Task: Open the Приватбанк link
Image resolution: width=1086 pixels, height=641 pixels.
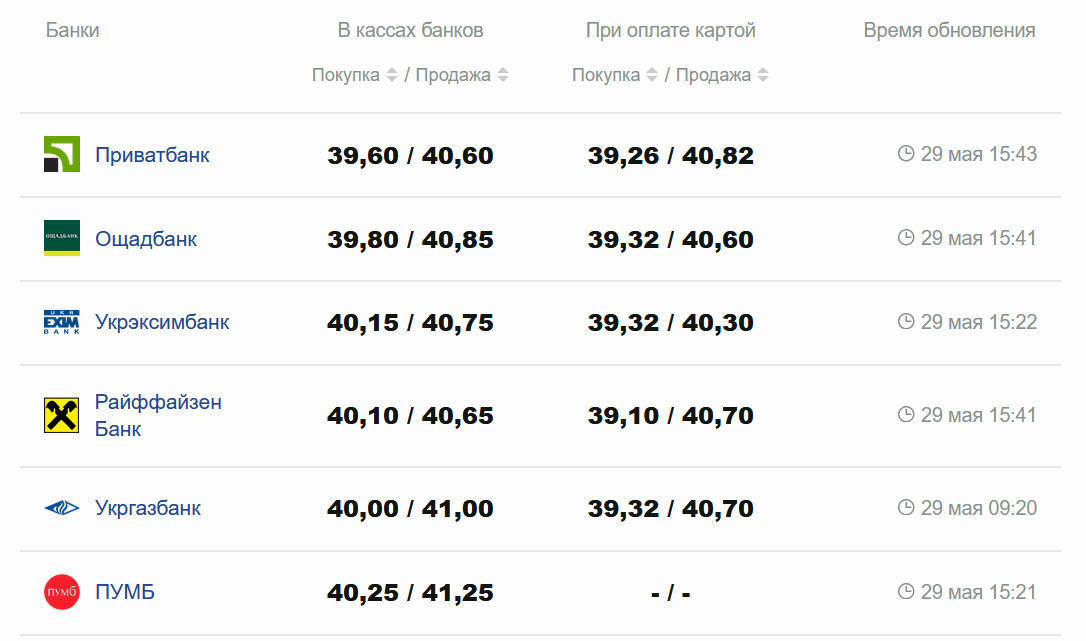Action: point(152,155)
